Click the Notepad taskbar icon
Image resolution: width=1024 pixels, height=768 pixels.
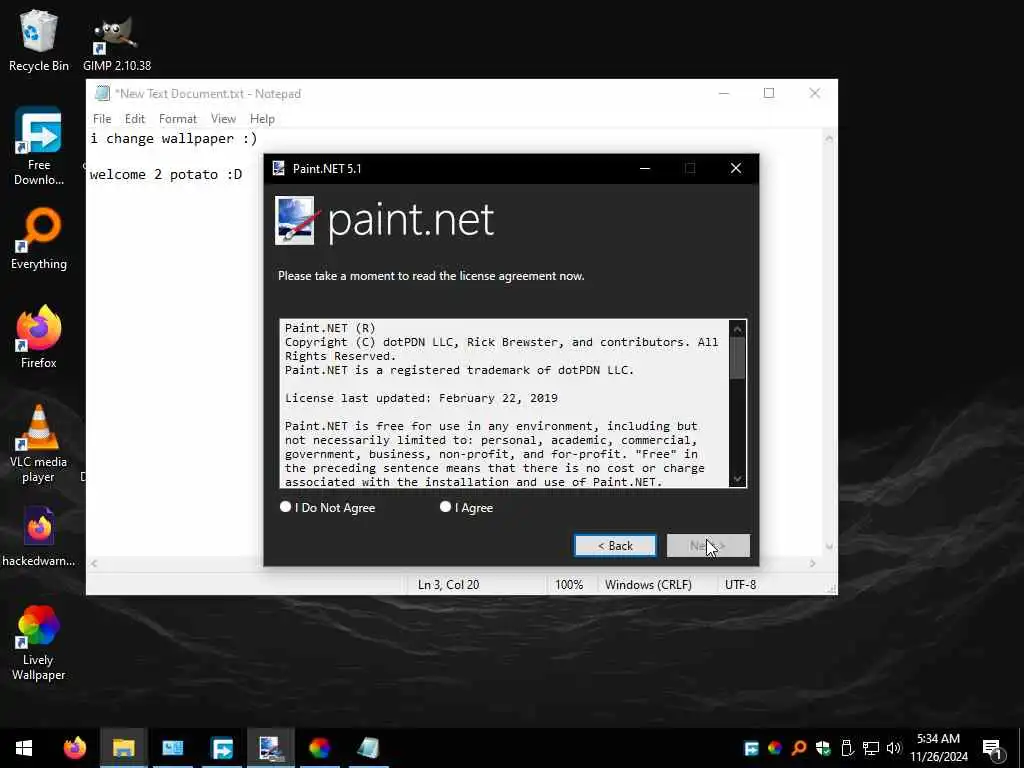368,748
